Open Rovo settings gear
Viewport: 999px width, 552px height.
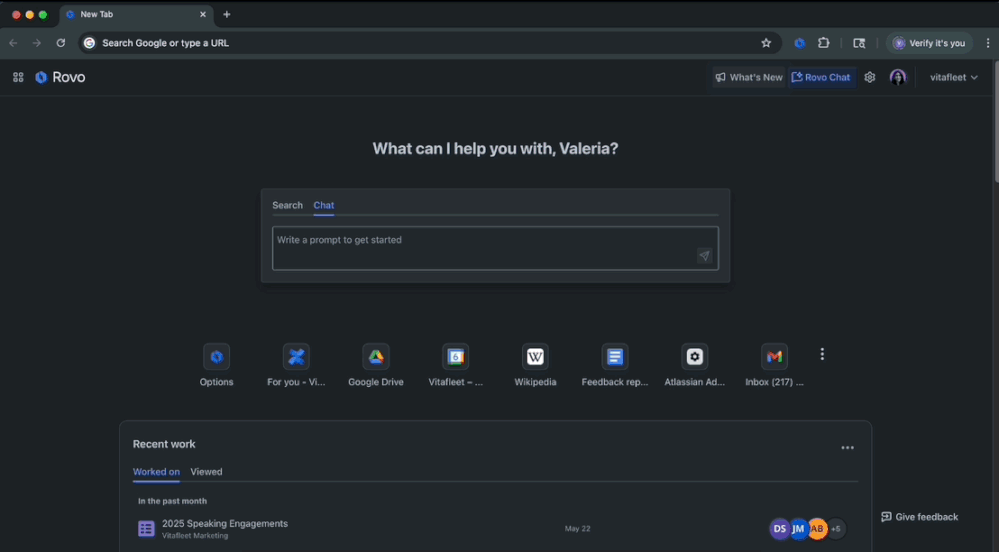pyautogui.click(x=870, y=77)
